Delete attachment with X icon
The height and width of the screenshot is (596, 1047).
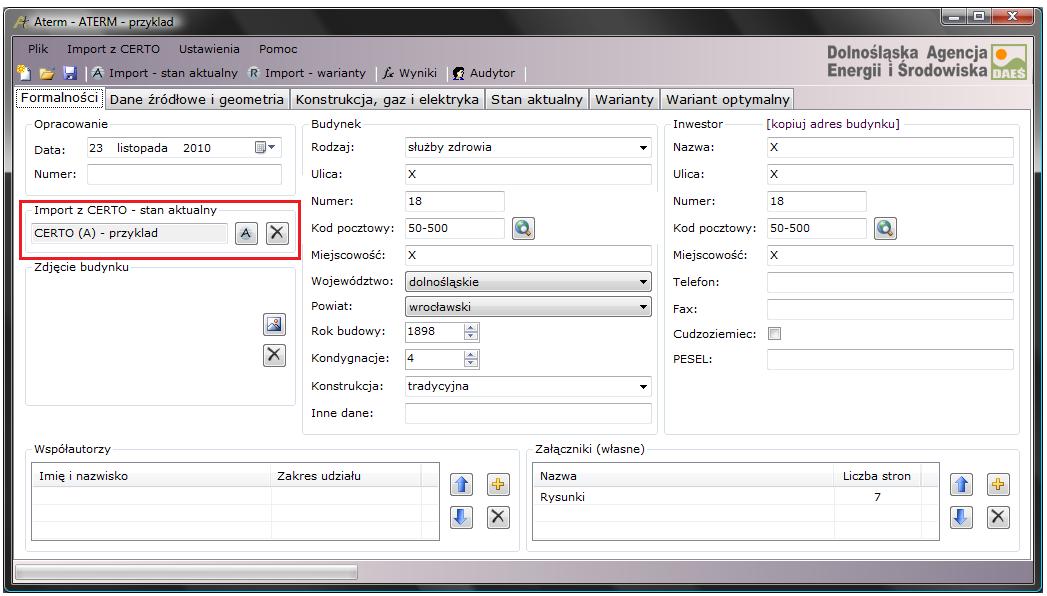click(998, 517)
